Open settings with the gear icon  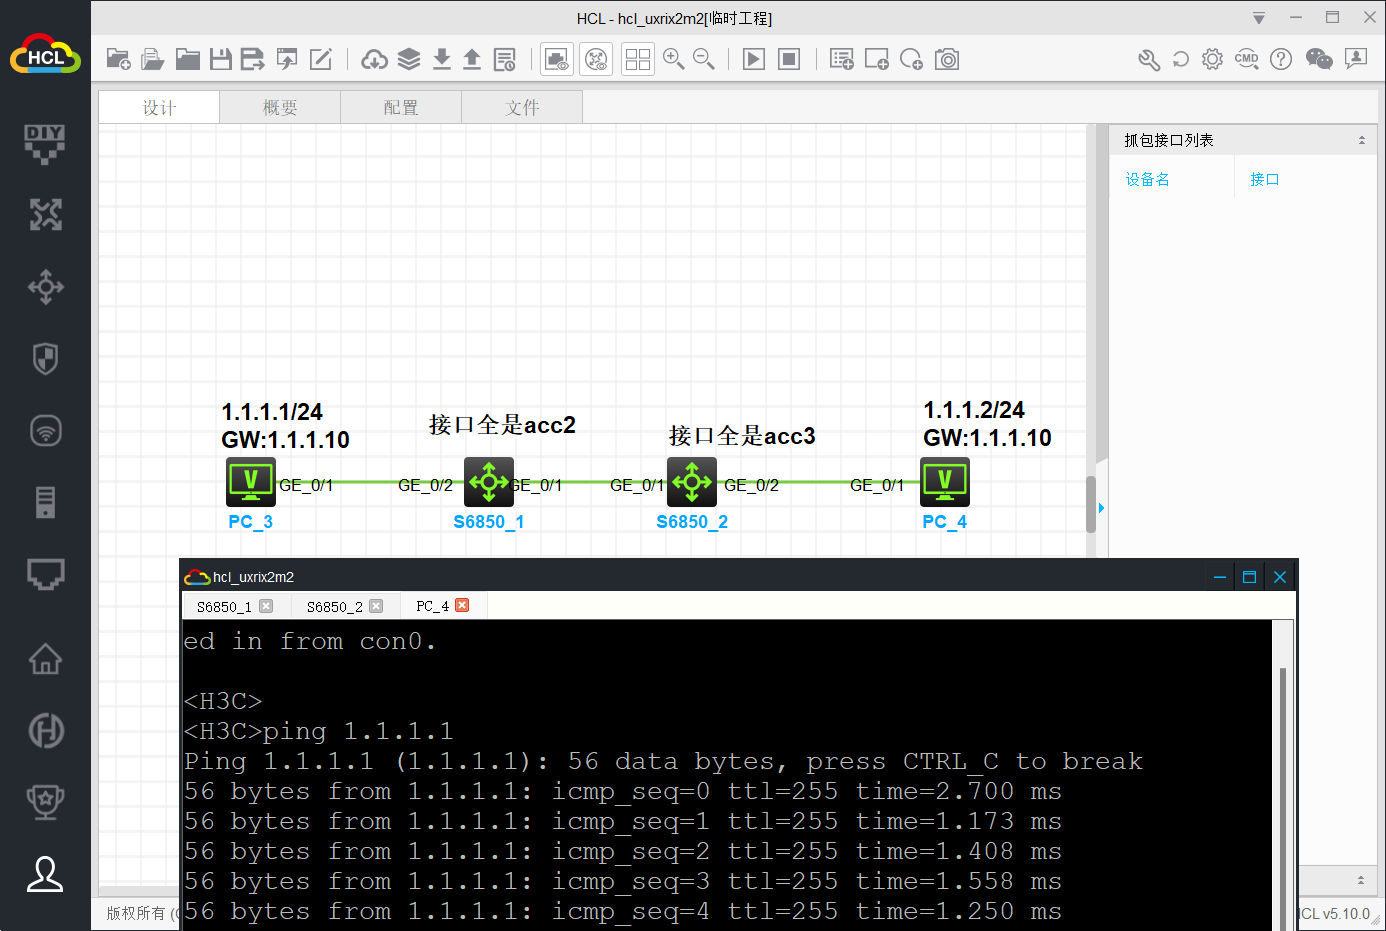(1212, 60)
